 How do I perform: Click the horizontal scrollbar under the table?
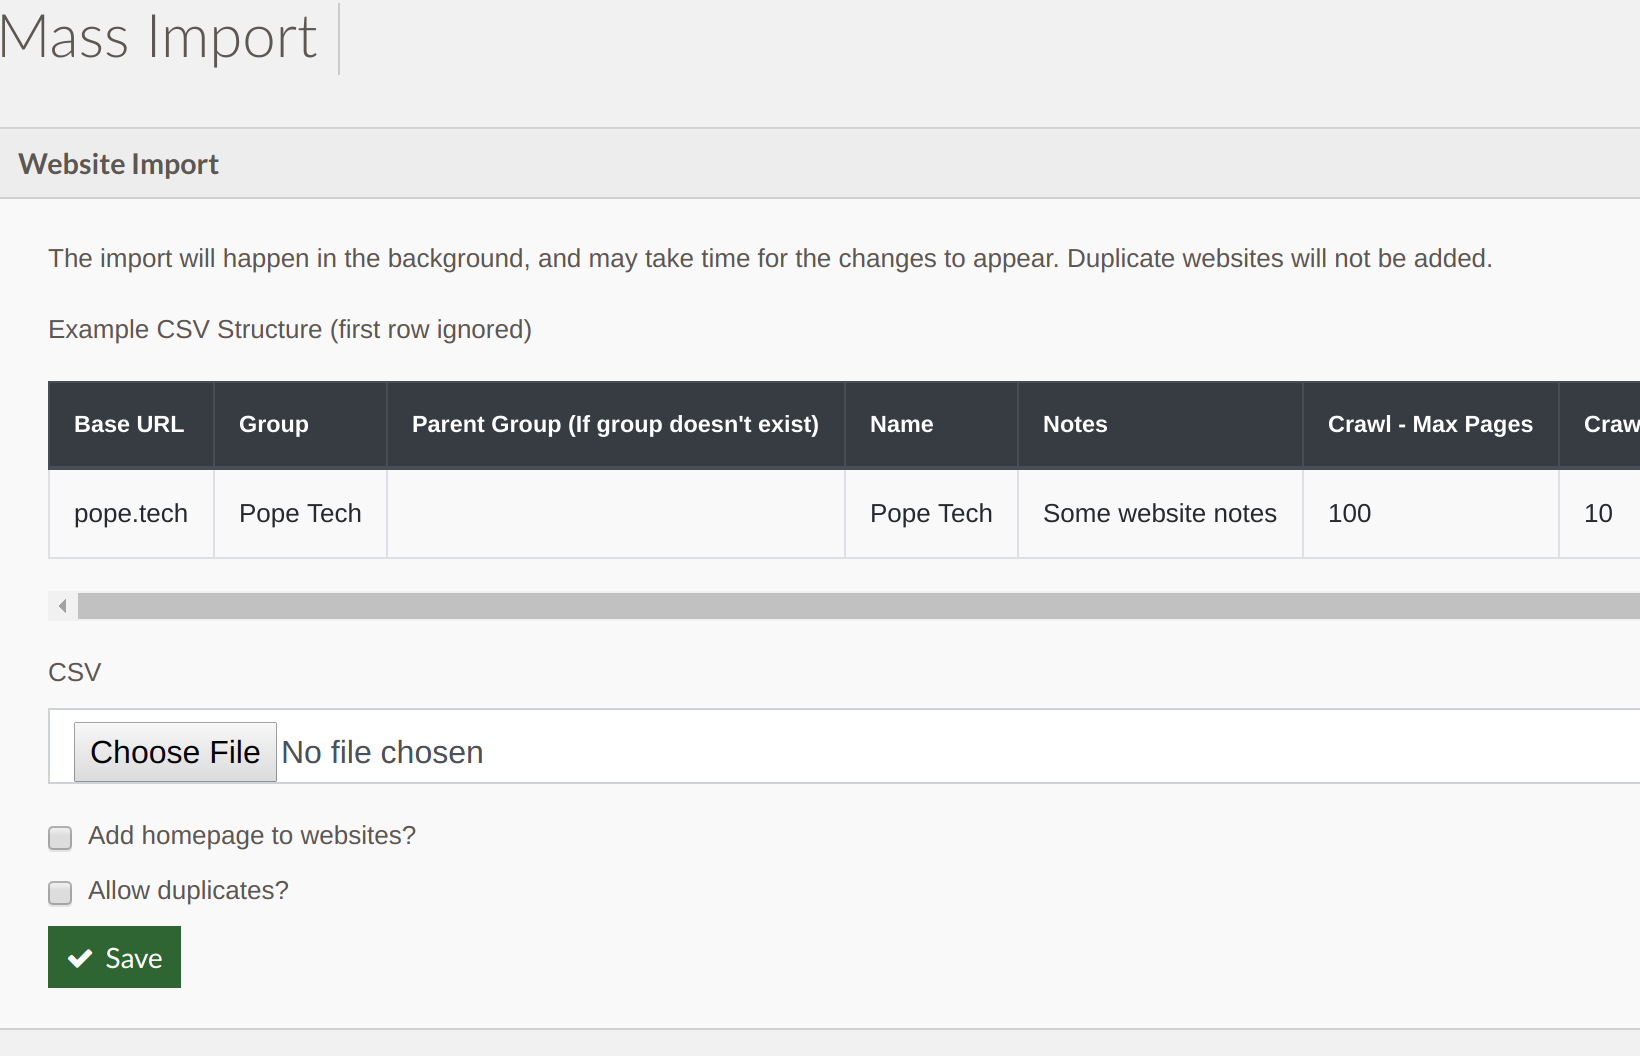(858, 606)
